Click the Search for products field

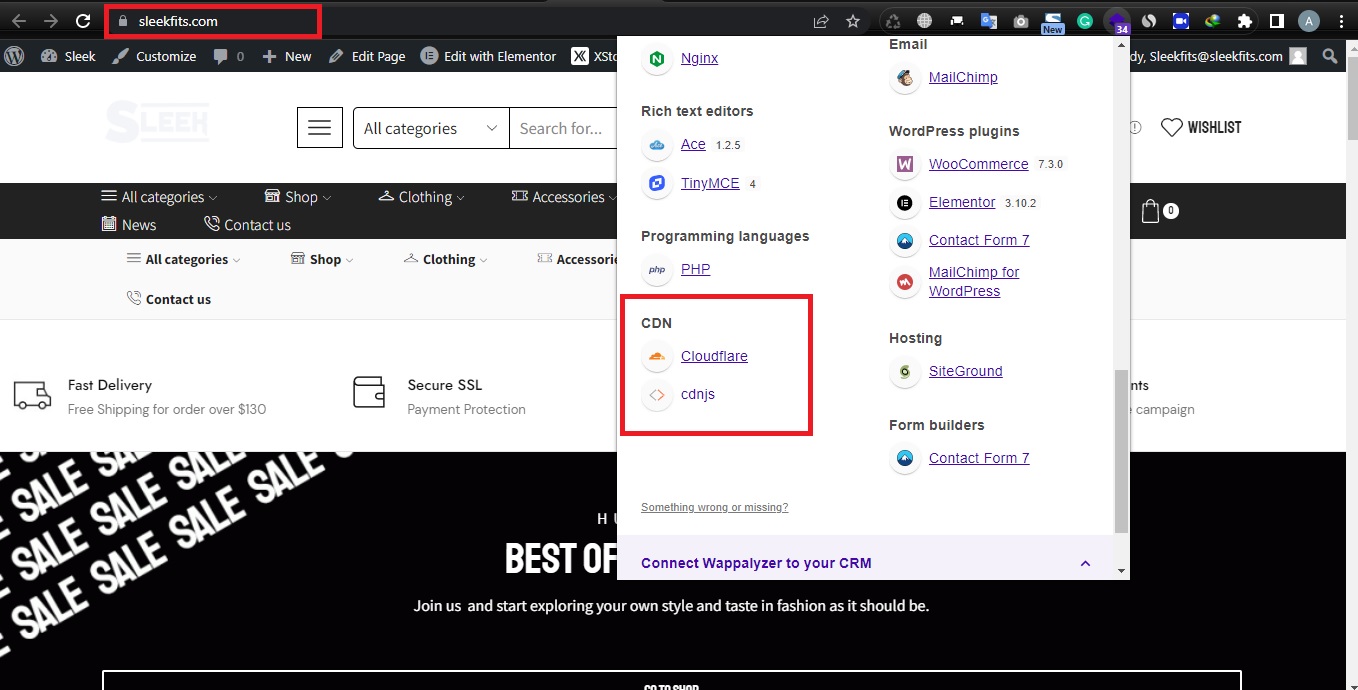coord(563,128)
